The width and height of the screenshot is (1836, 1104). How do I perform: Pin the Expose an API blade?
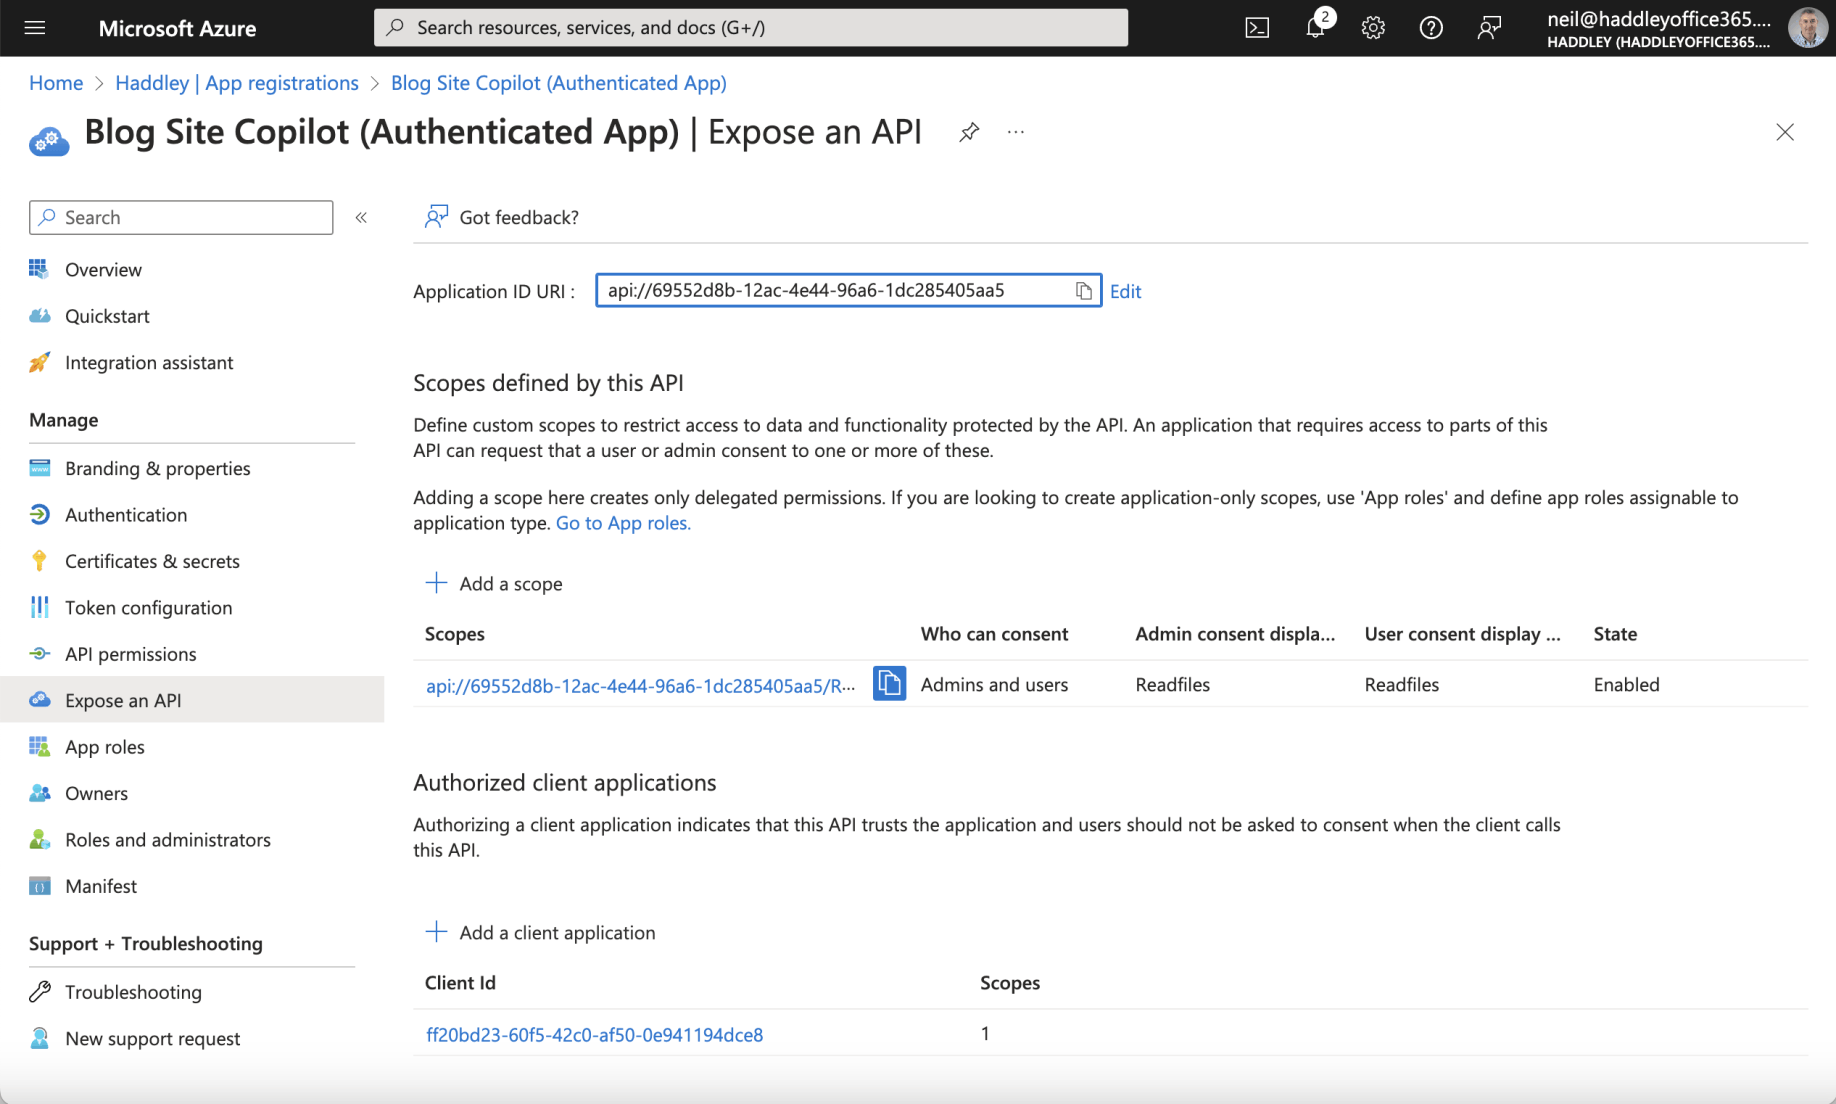[x=968, y=132]
